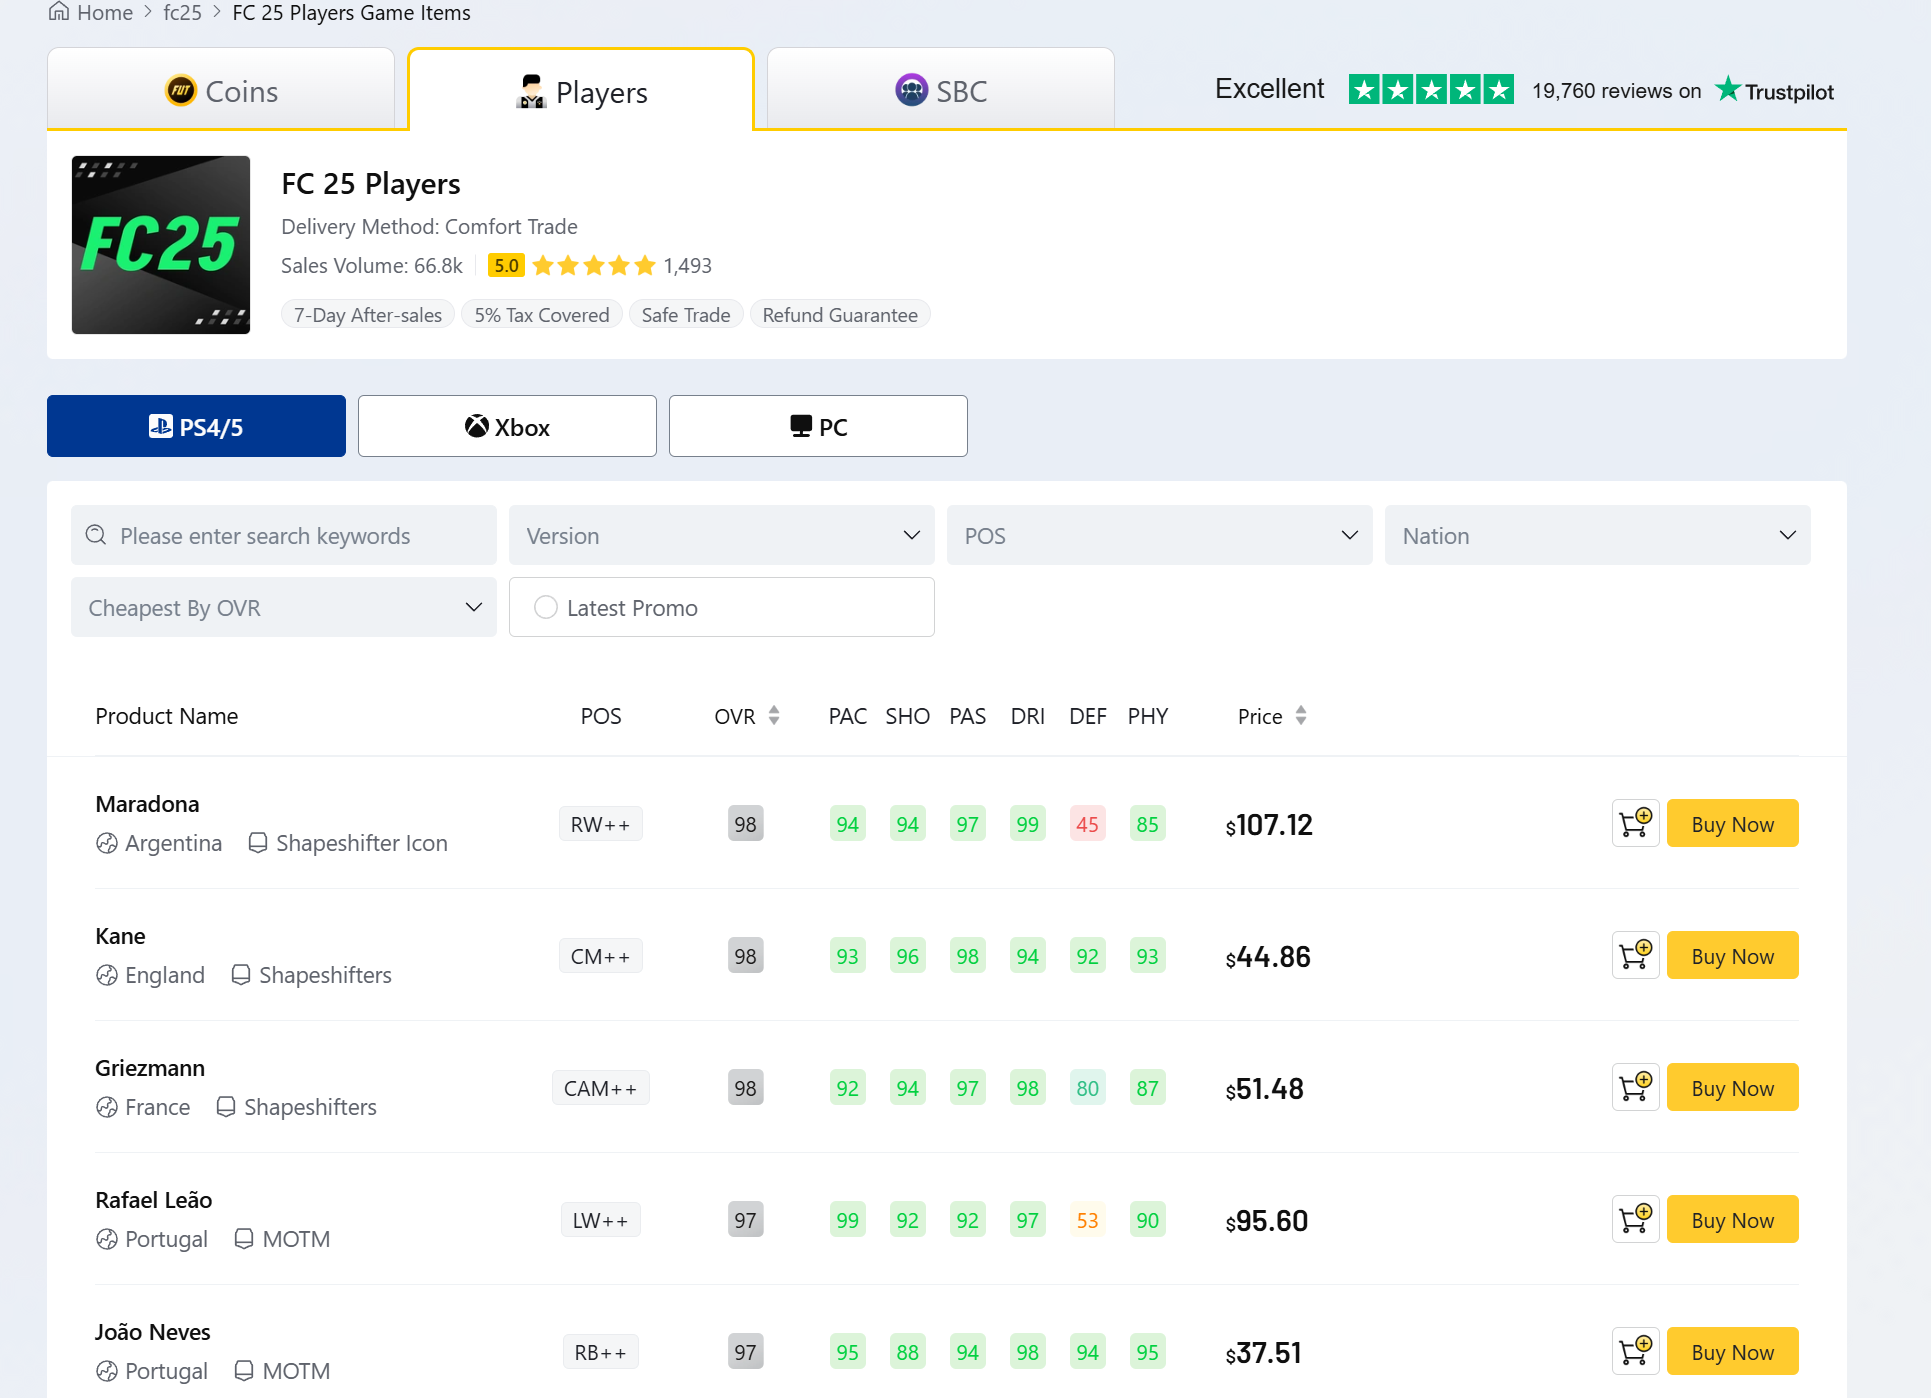Buy Now for Maradona

[1732, 824]
